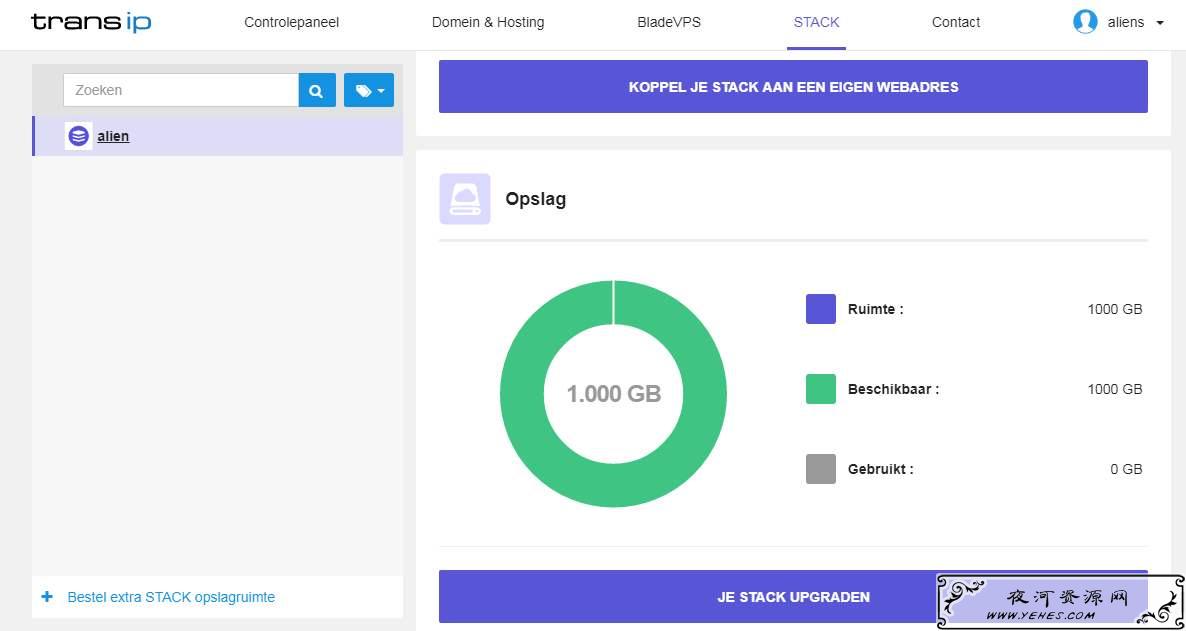Go to Domein & Hosting
This screenshot has height=631, width=1186.
[488, 23]
